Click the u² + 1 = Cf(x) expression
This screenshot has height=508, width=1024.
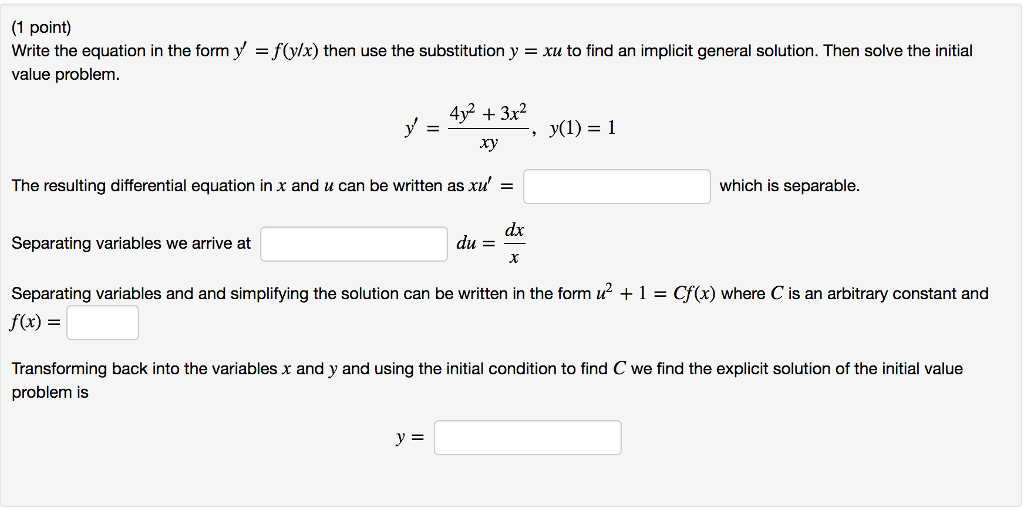[x=655, y=294]
